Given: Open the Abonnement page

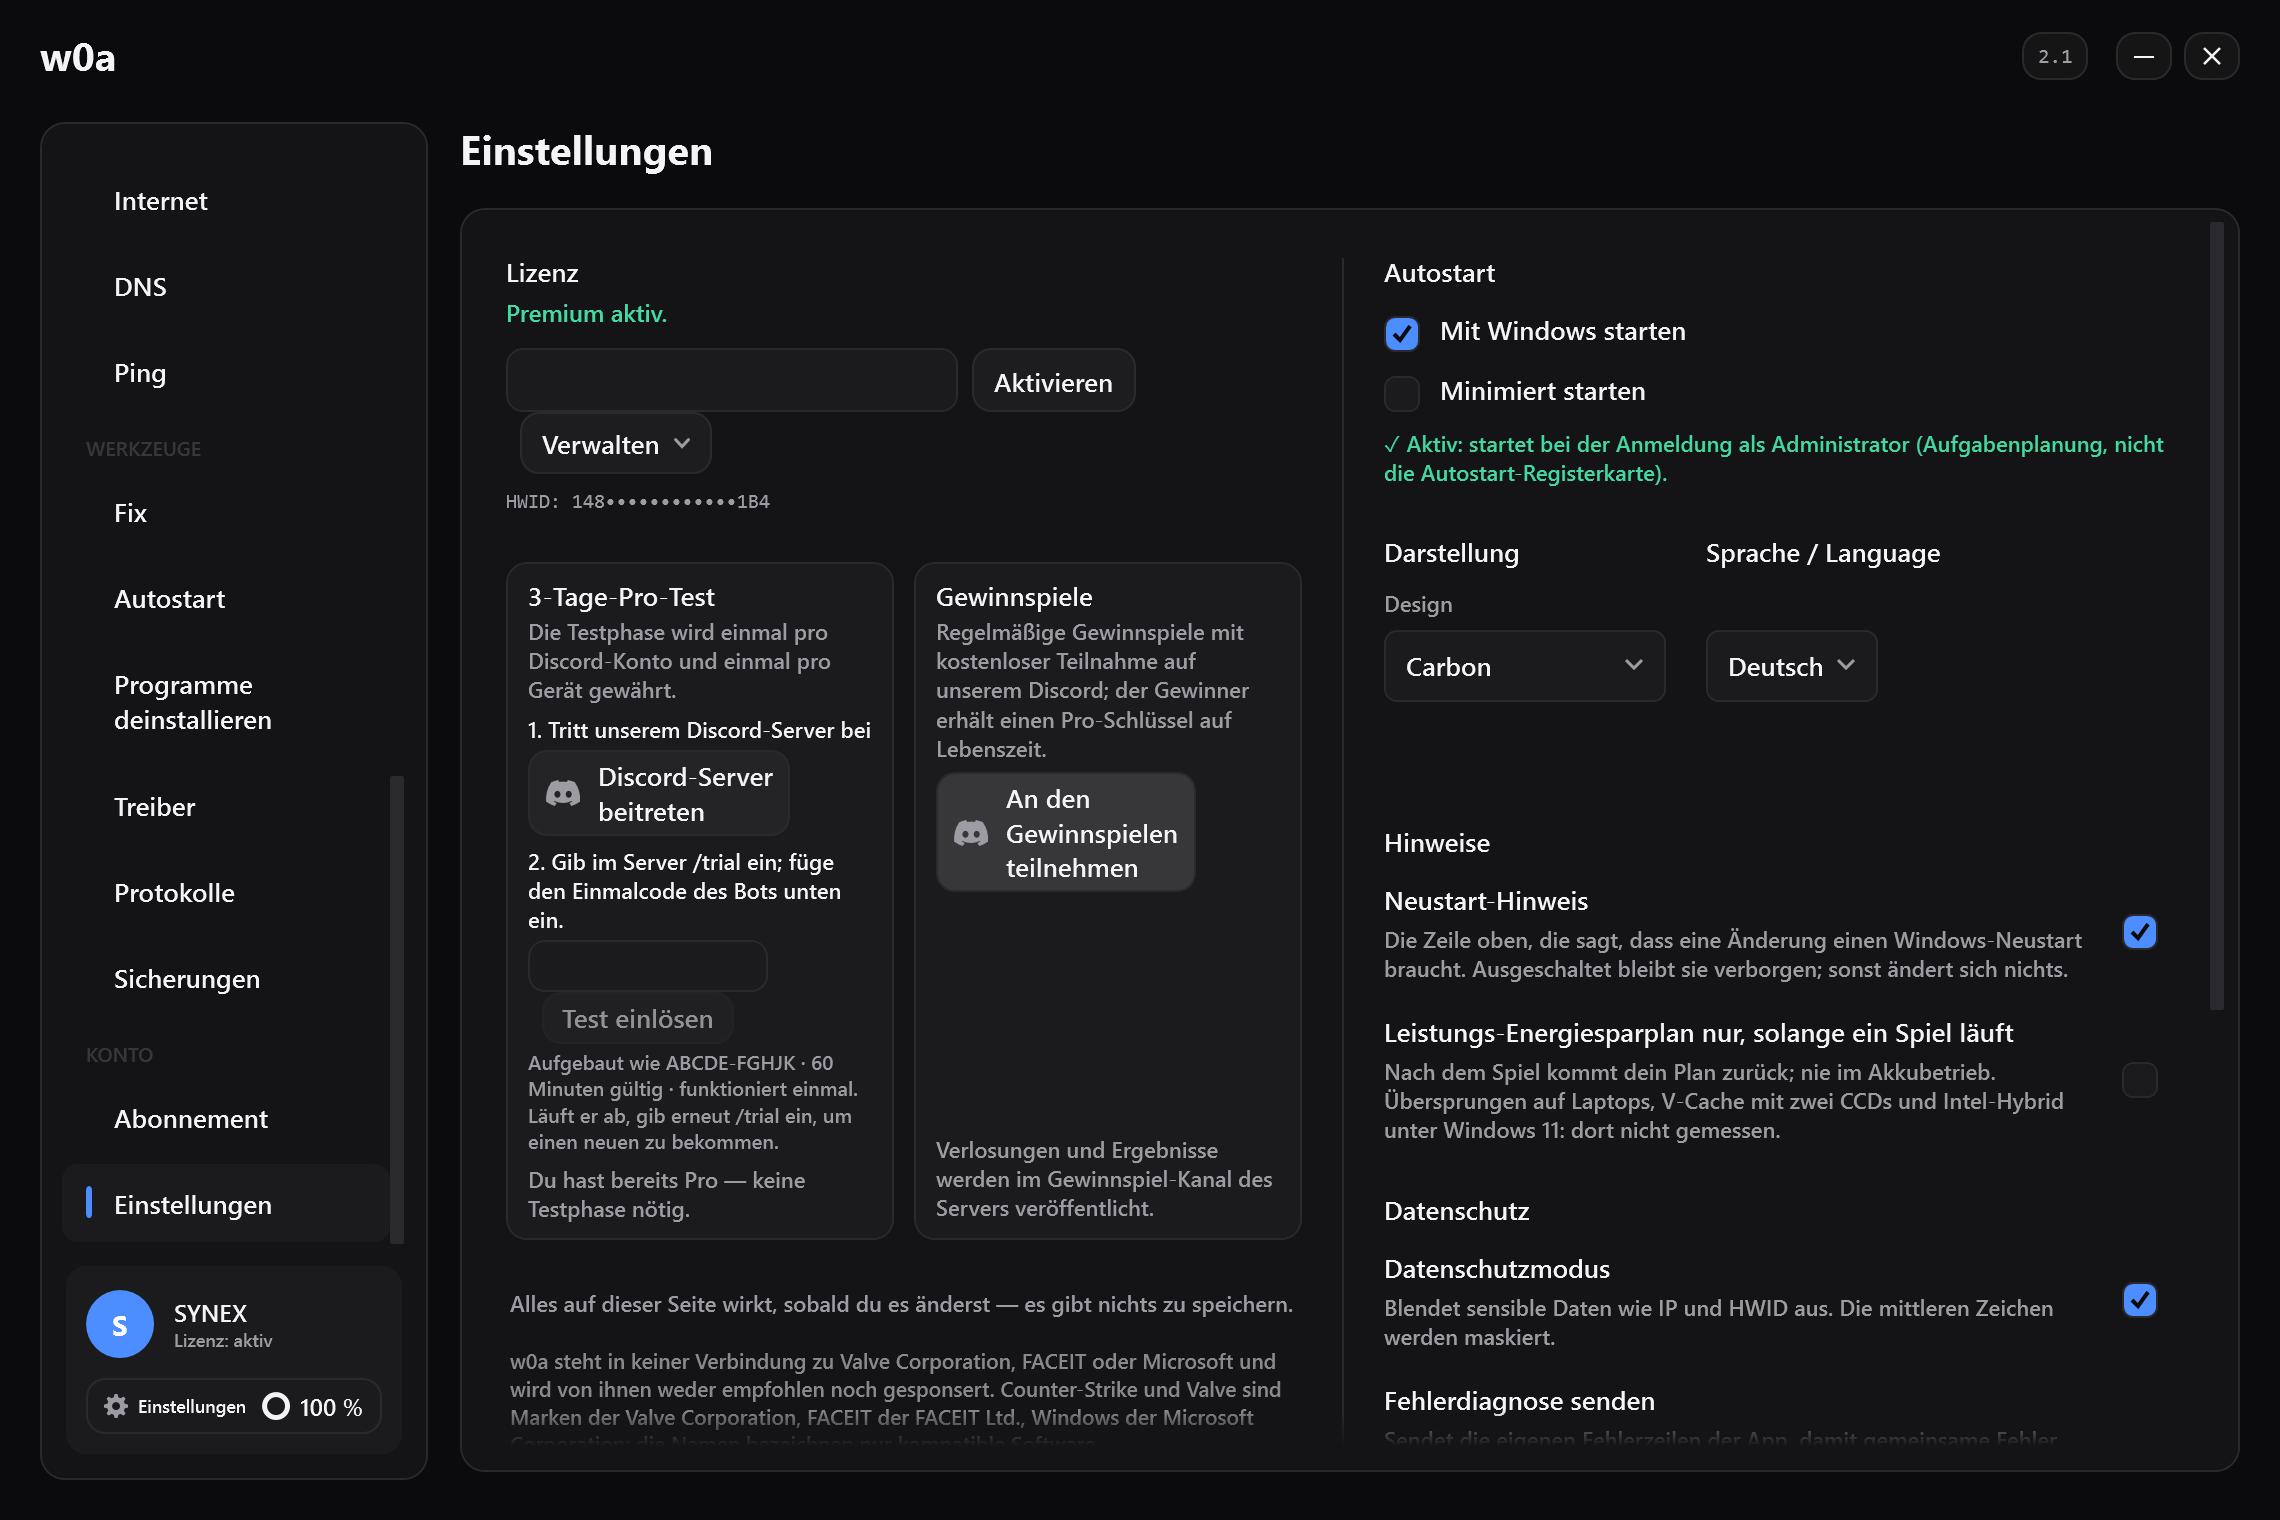Looking at the screenshot, I should 226,1119.
